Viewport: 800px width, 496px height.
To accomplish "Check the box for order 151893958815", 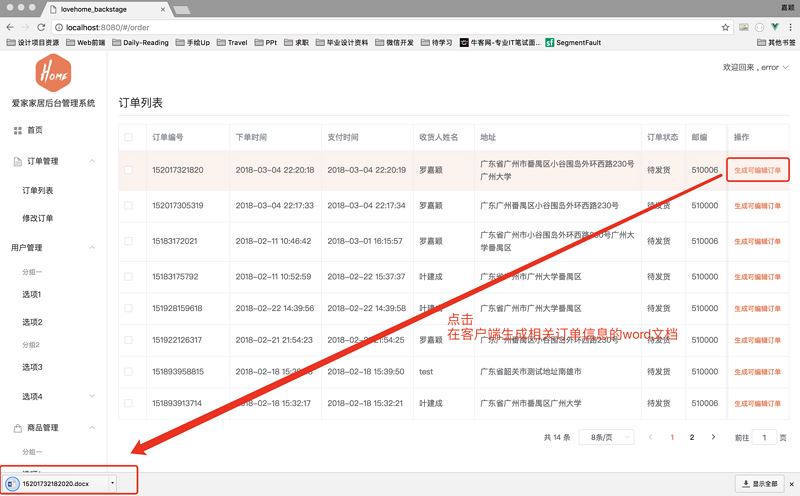I will click(x=129, y=371).
